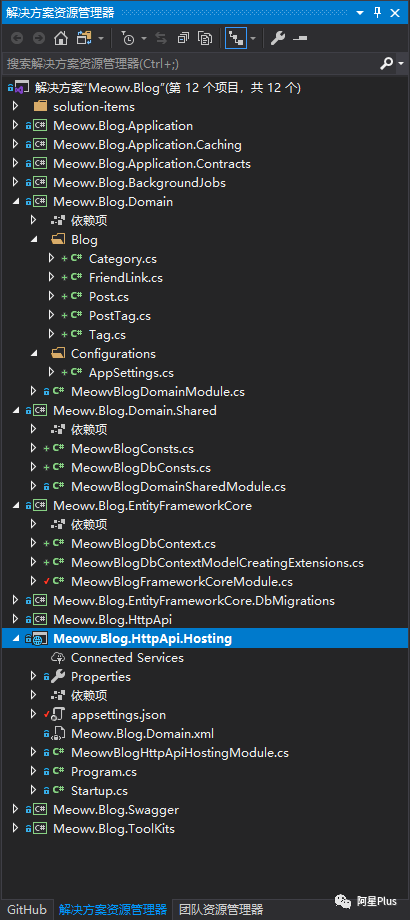The image size is (410, 920).
Task: Collapse the Meowv.Blog.Domain project
Action: pyautogui.click(x=15, y=202)
